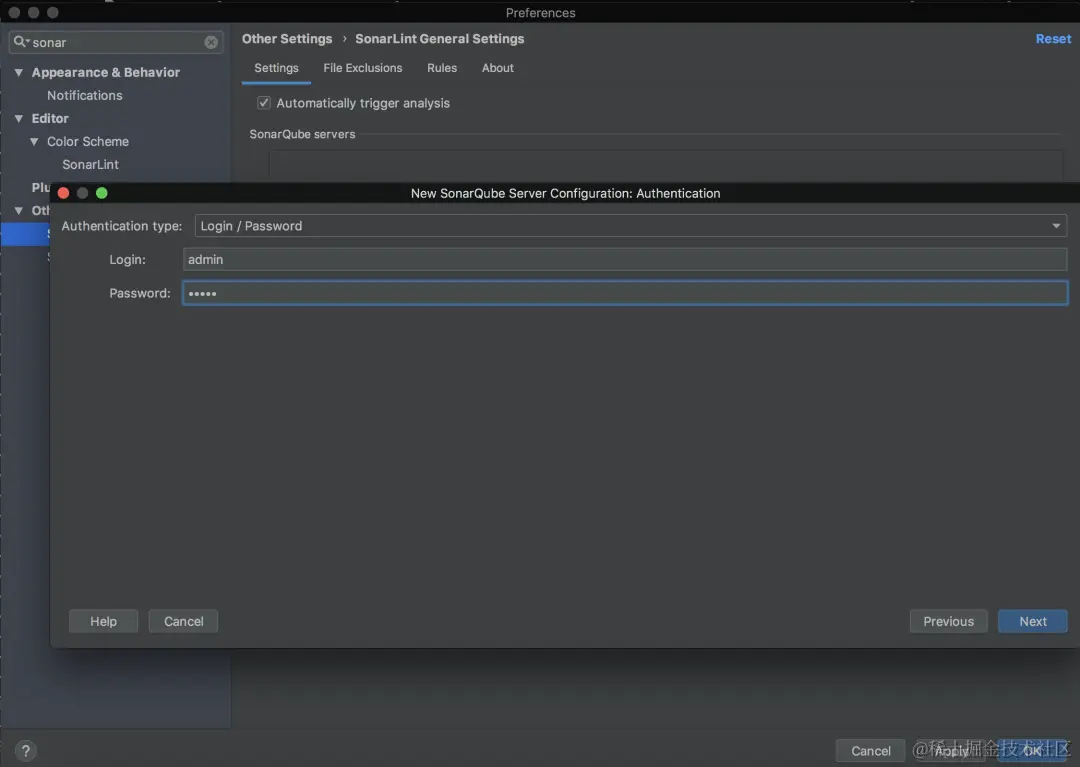Cancel the Preferences window

871,750
